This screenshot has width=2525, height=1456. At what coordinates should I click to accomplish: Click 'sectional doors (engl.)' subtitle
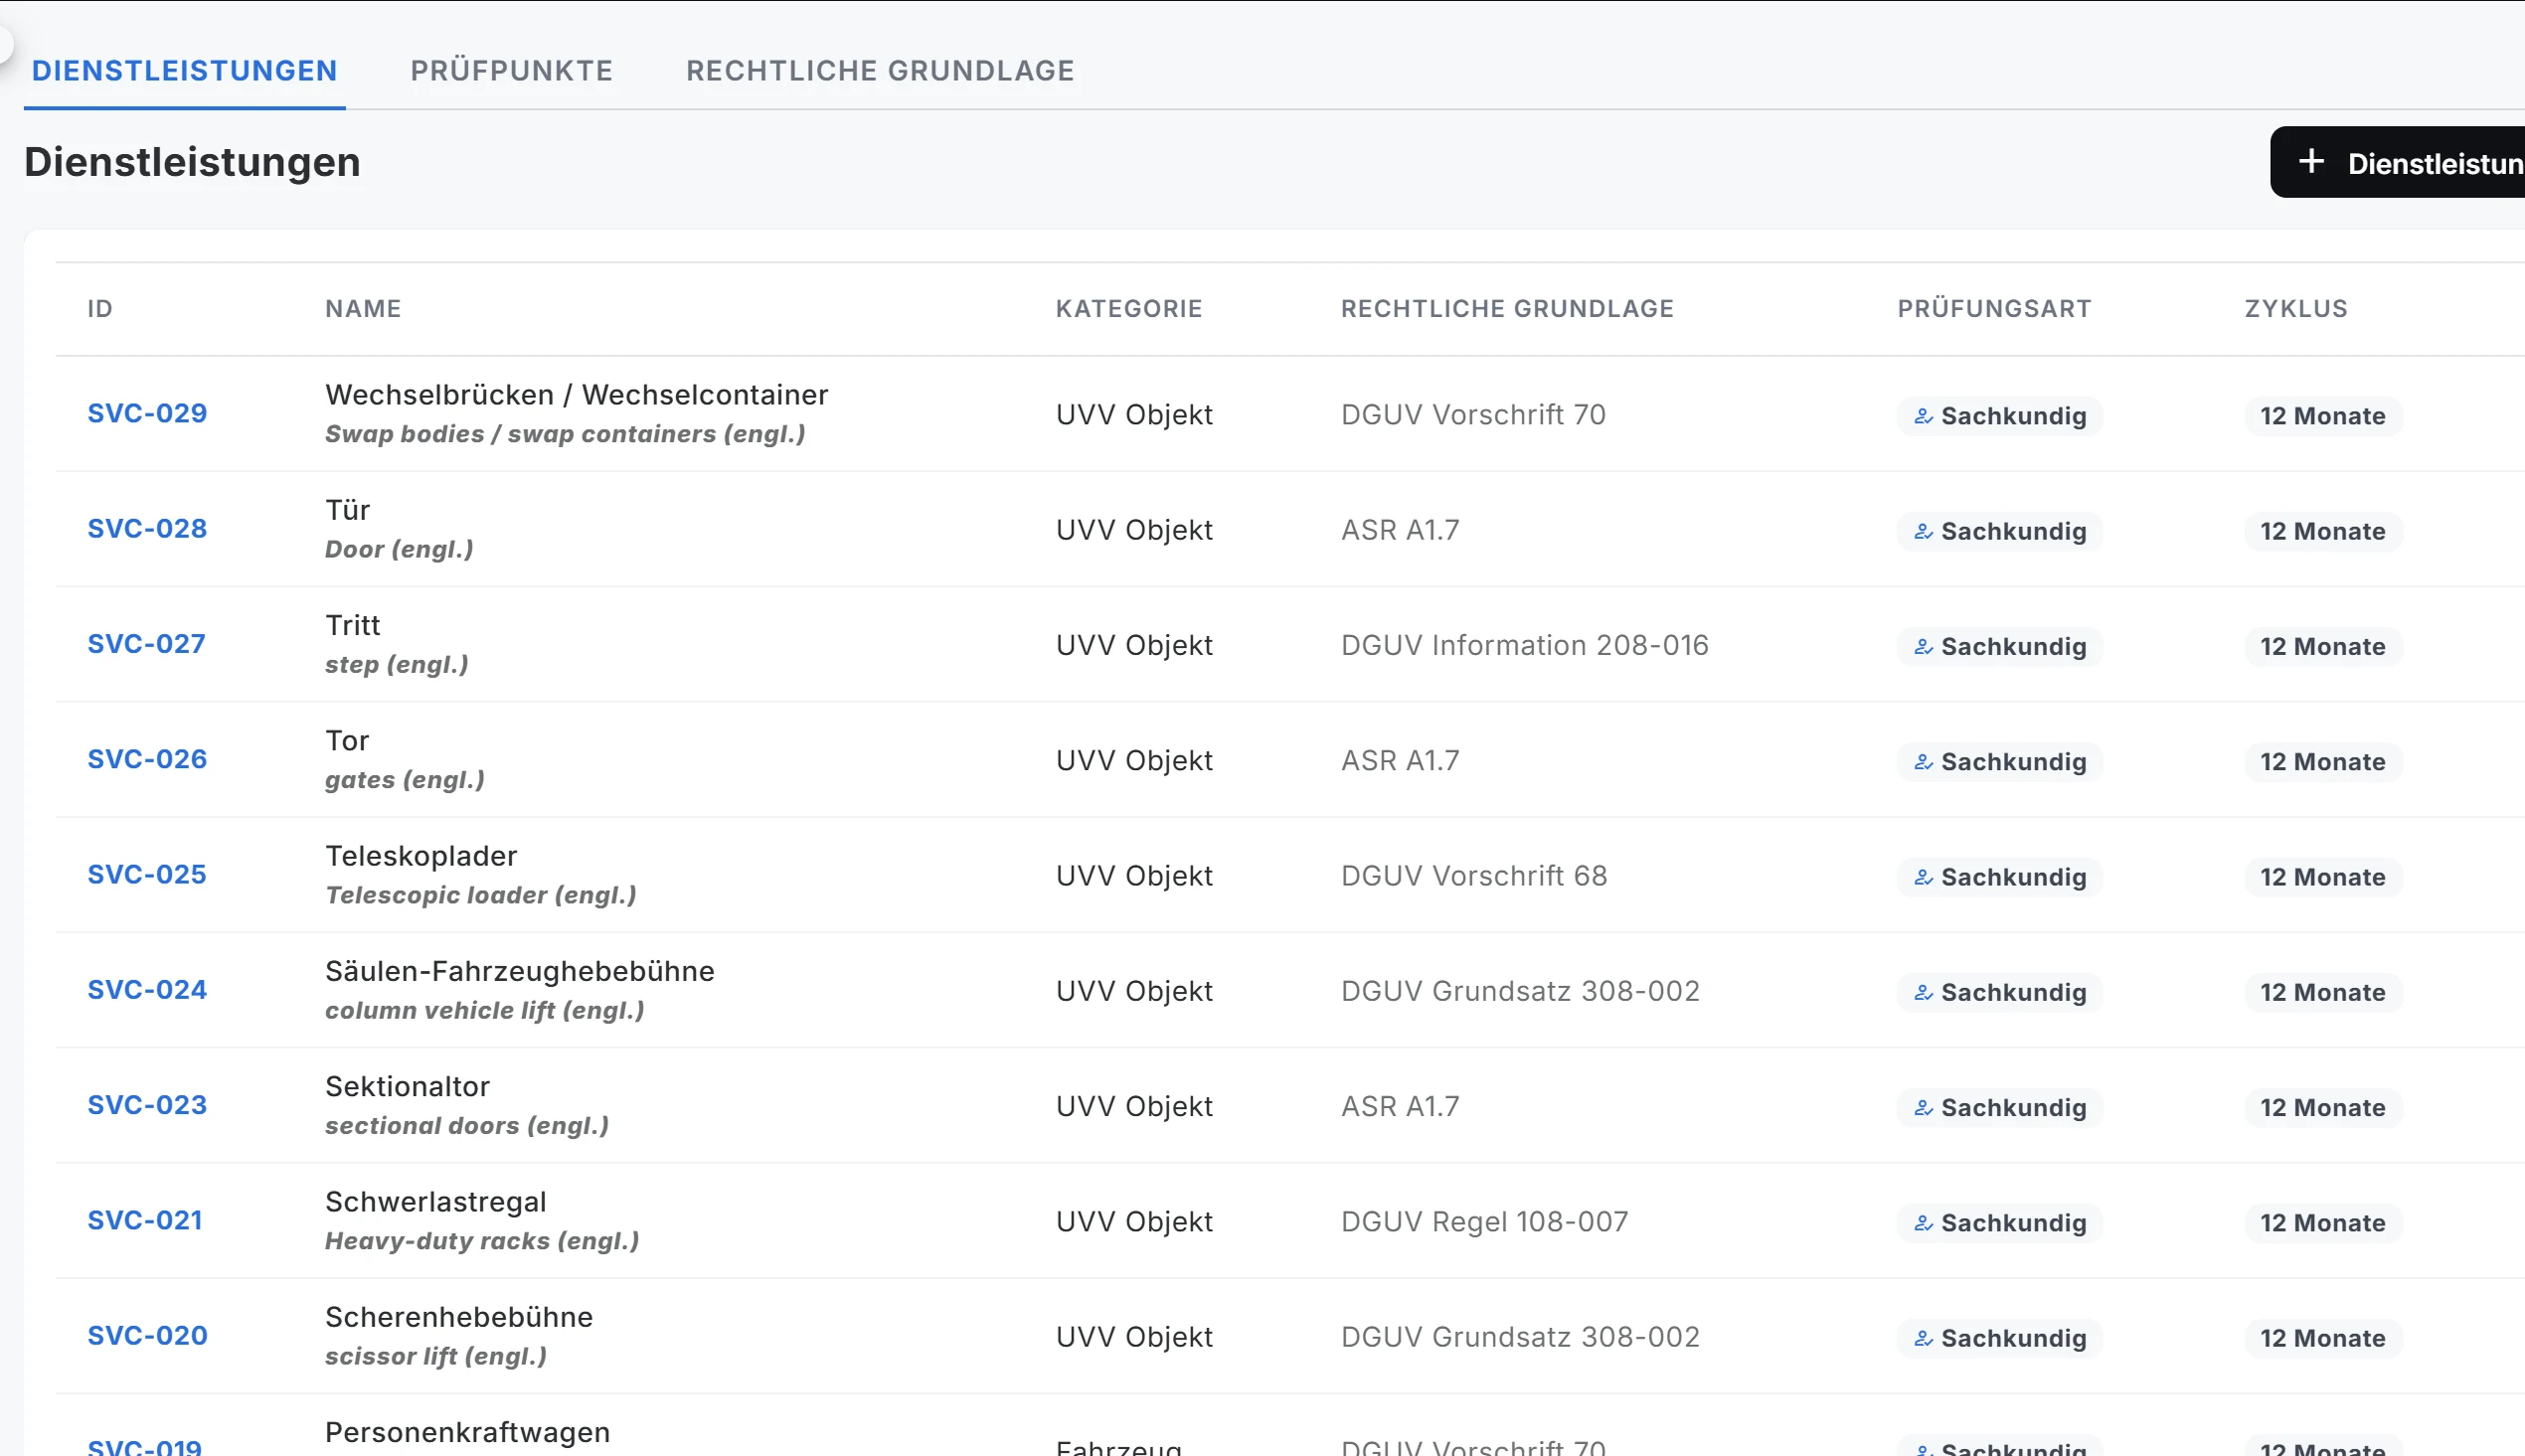467,1127
